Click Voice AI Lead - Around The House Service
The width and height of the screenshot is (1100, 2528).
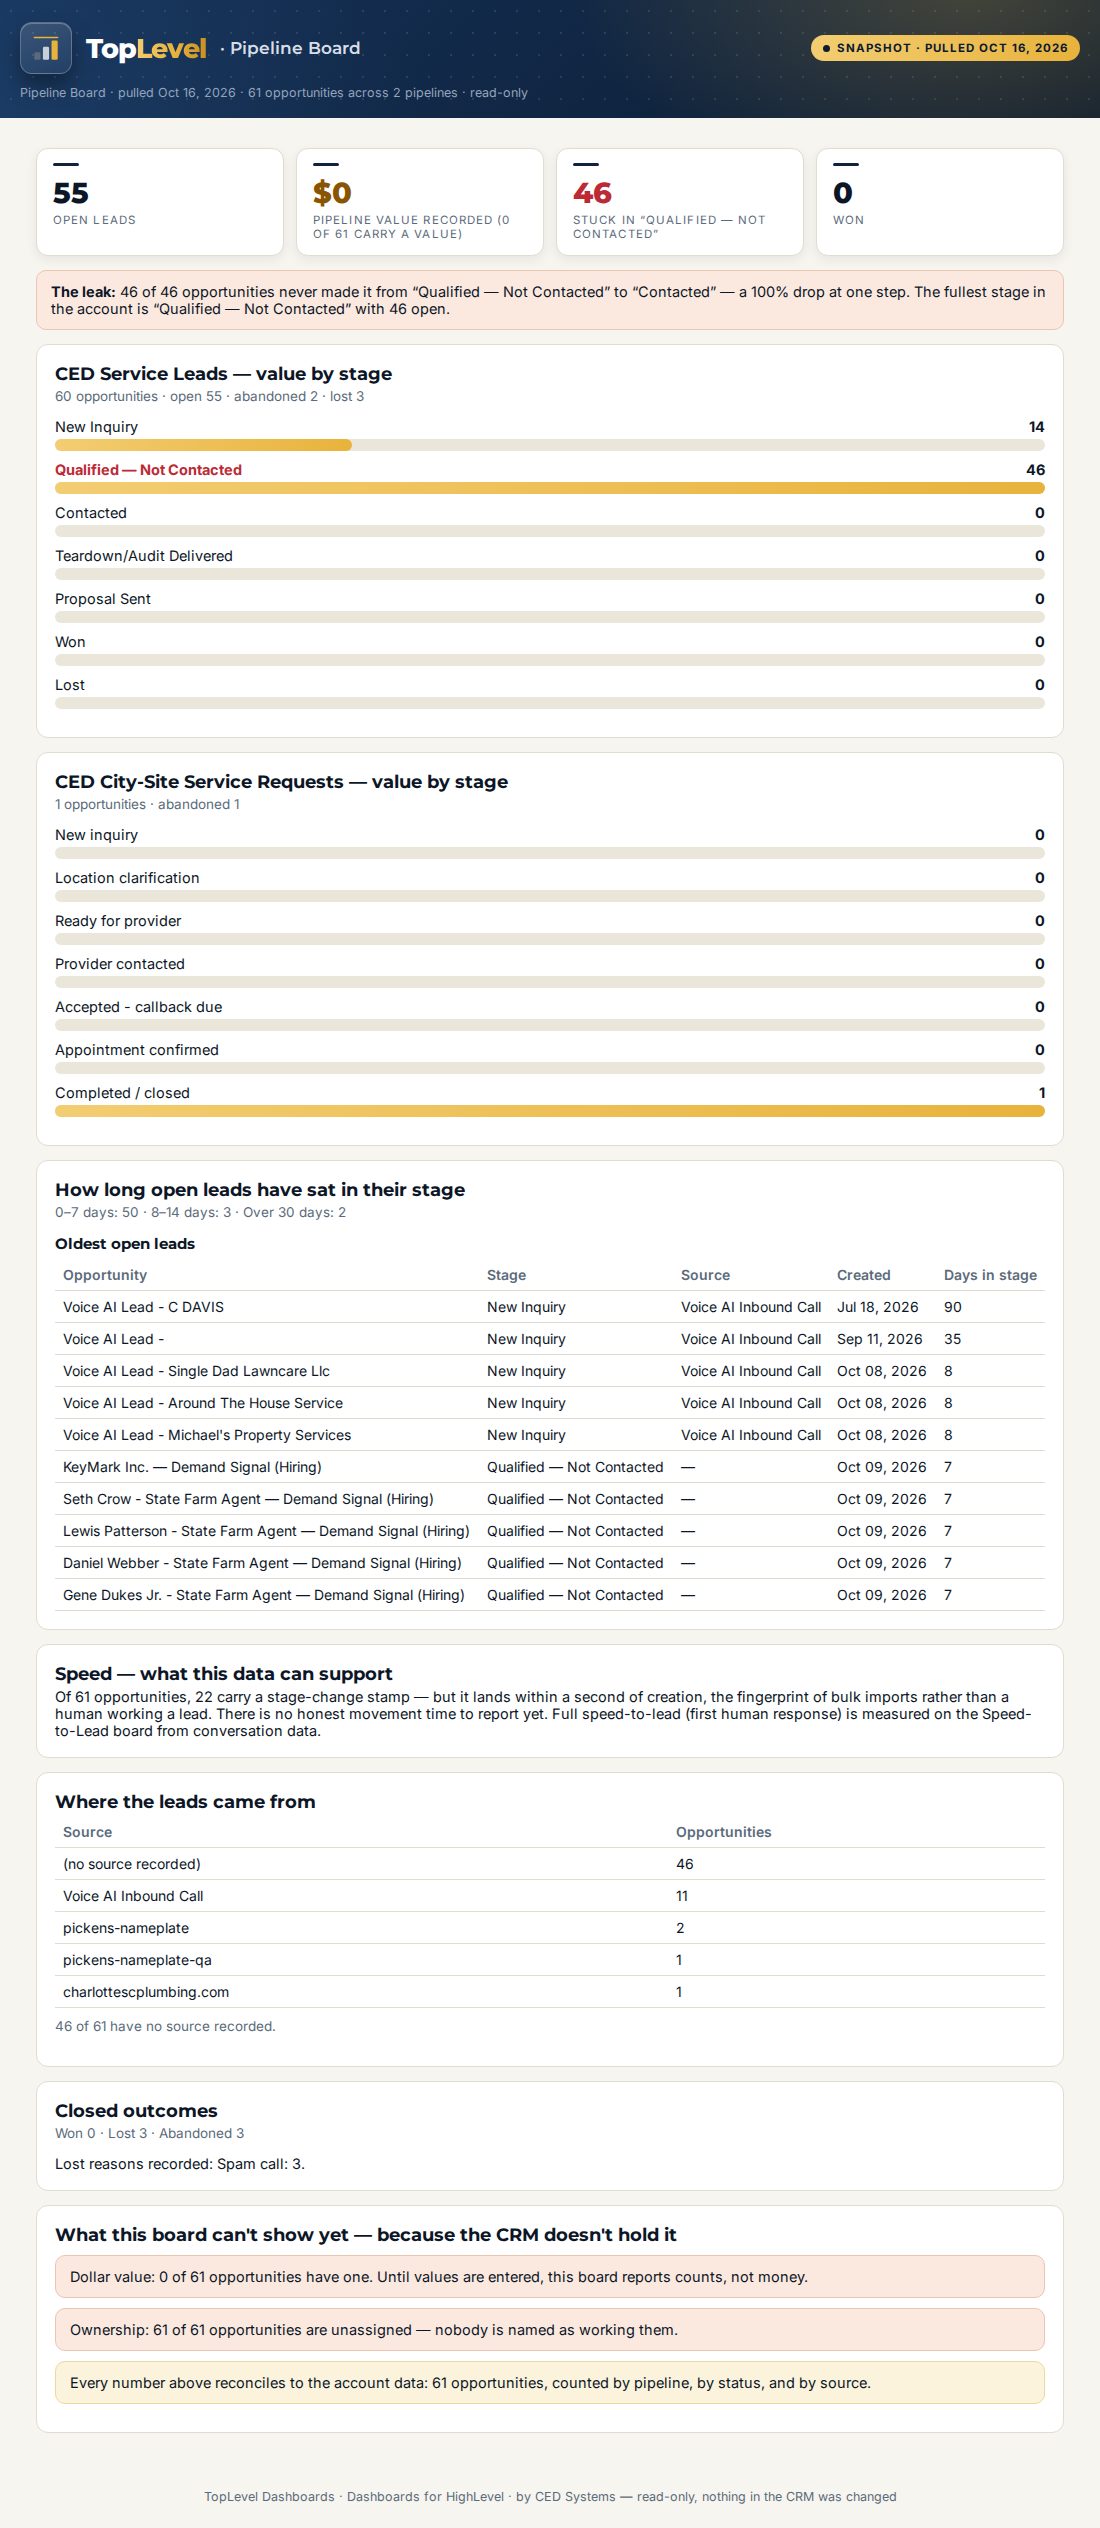tap(203, 1403)
